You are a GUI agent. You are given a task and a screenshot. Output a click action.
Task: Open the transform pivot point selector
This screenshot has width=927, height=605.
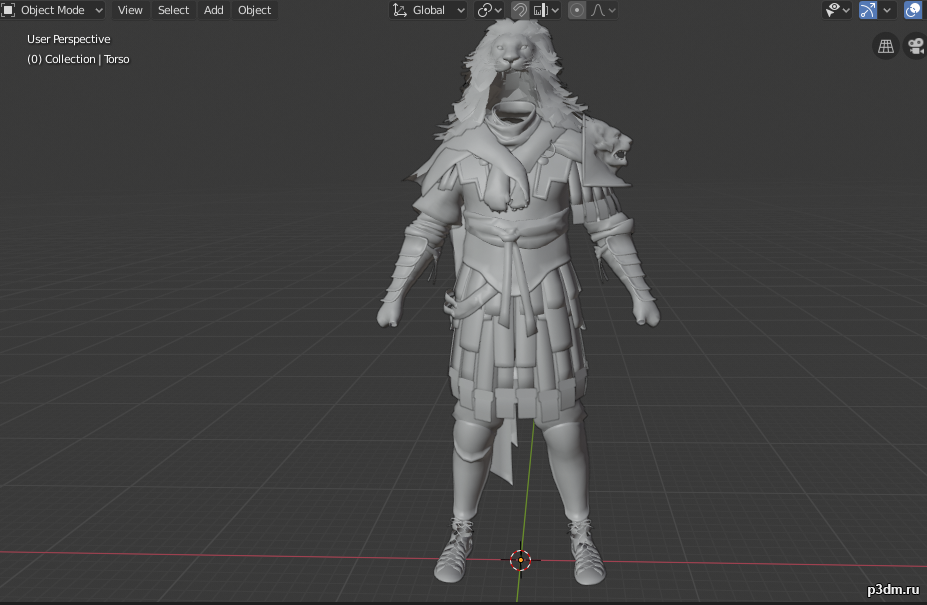click(x=489, y=10)
